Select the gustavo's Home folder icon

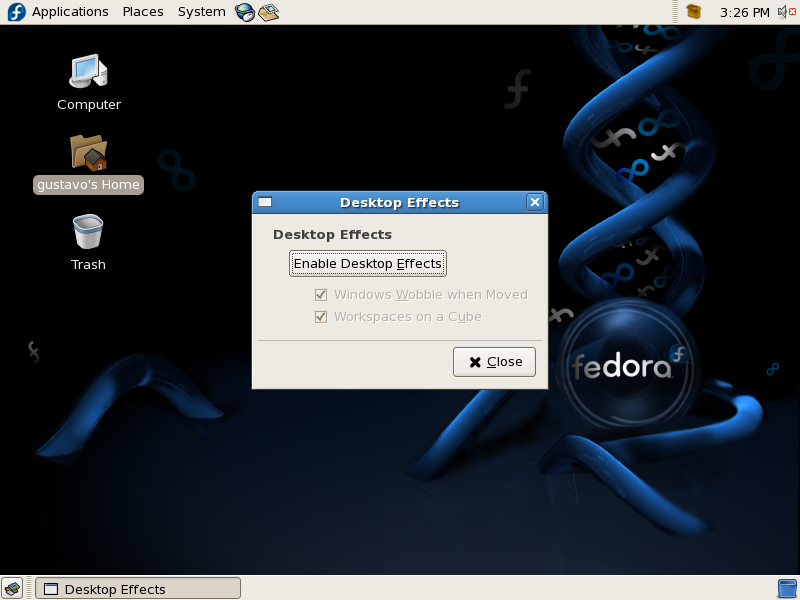88,153
